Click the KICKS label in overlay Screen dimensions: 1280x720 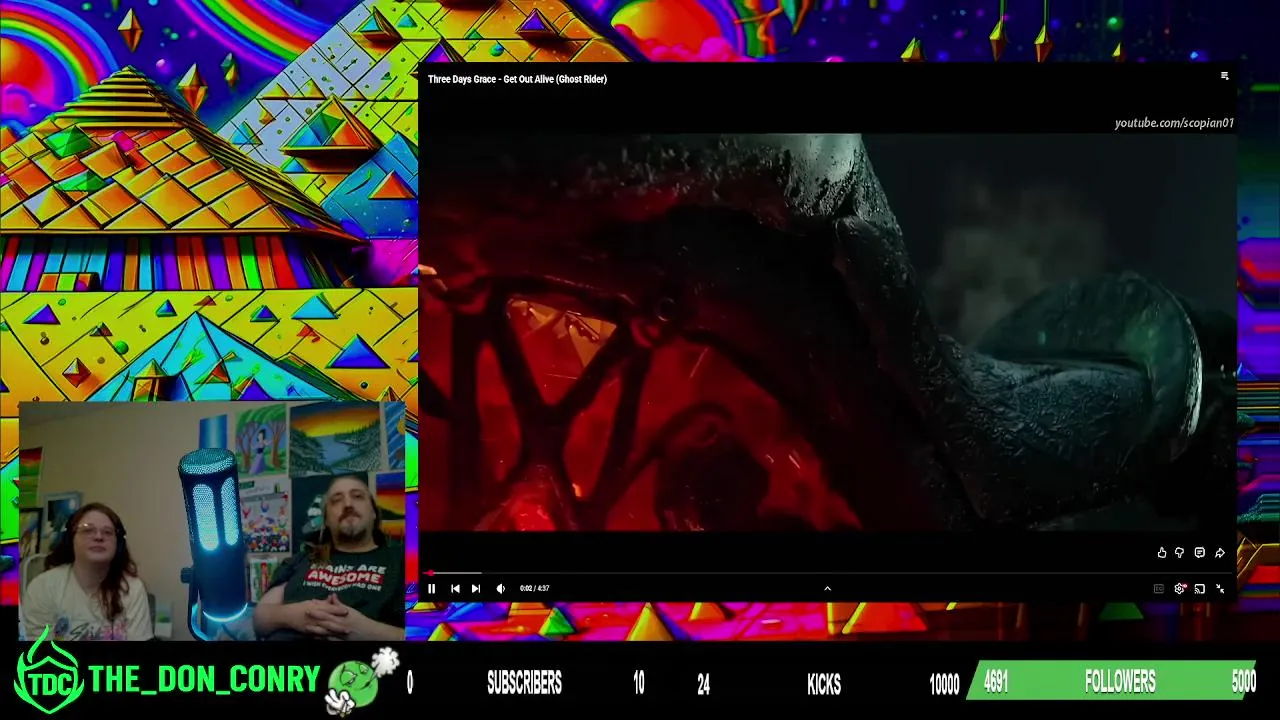tap(824, 684)
